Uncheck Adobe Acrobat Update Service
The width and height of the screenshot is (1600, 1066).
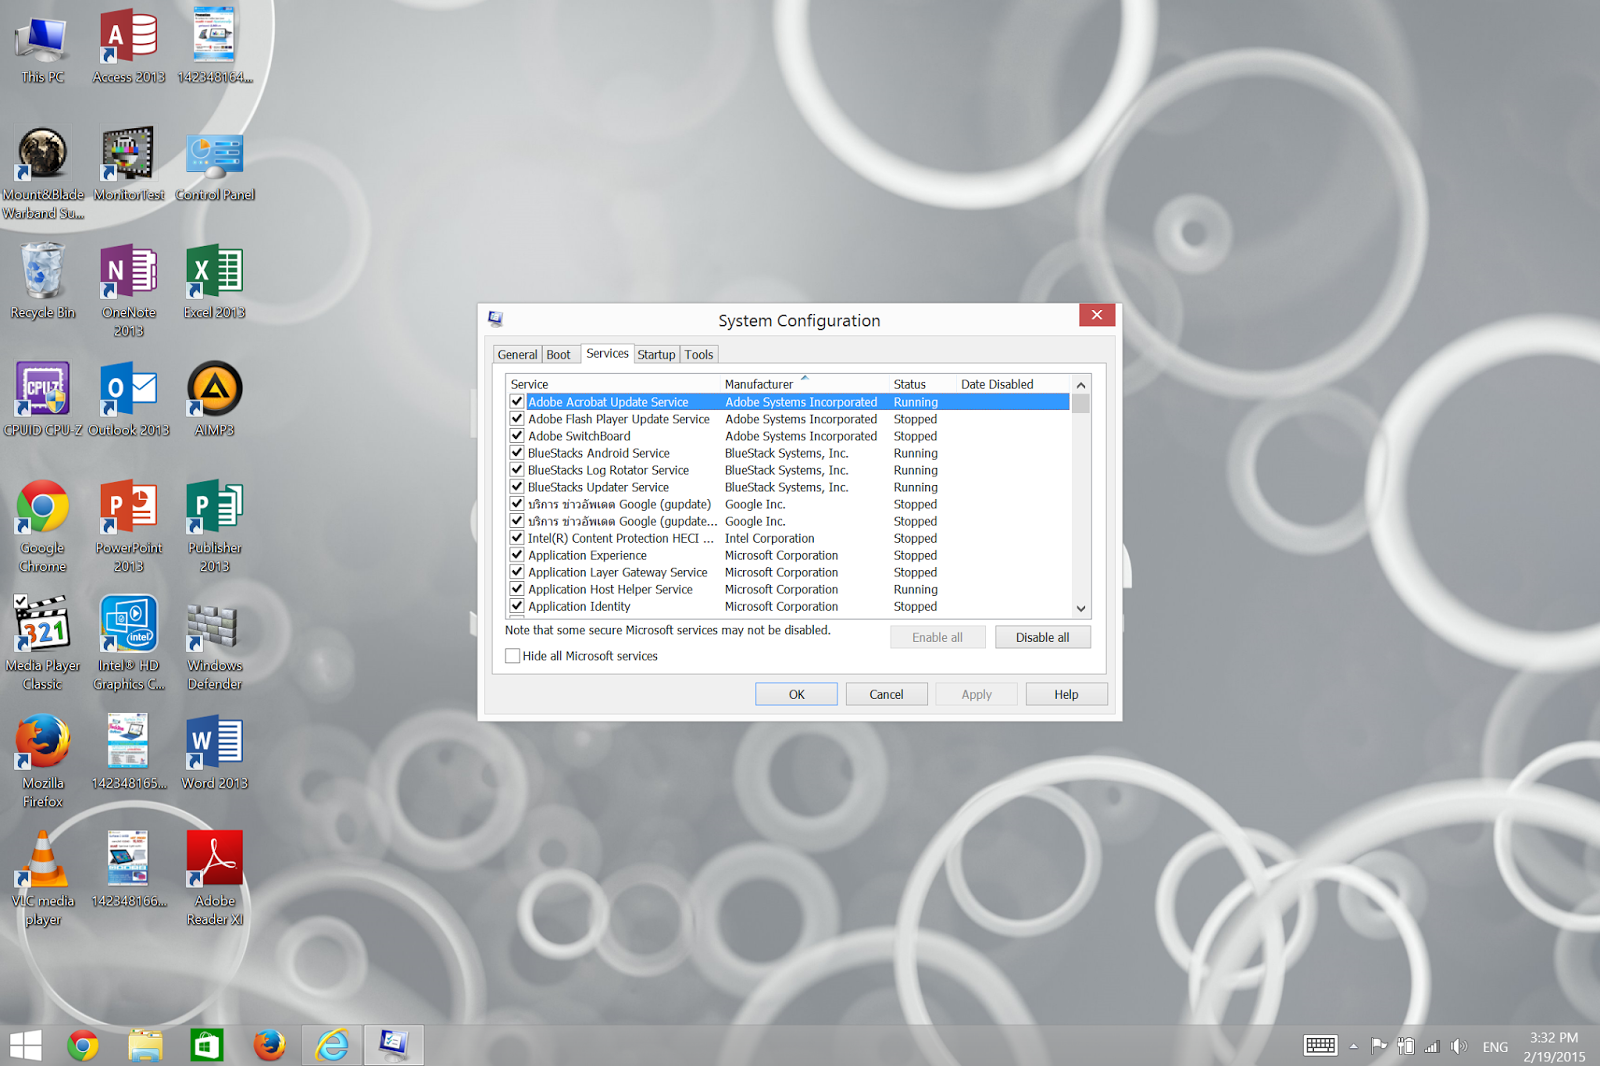click(517, 402)
